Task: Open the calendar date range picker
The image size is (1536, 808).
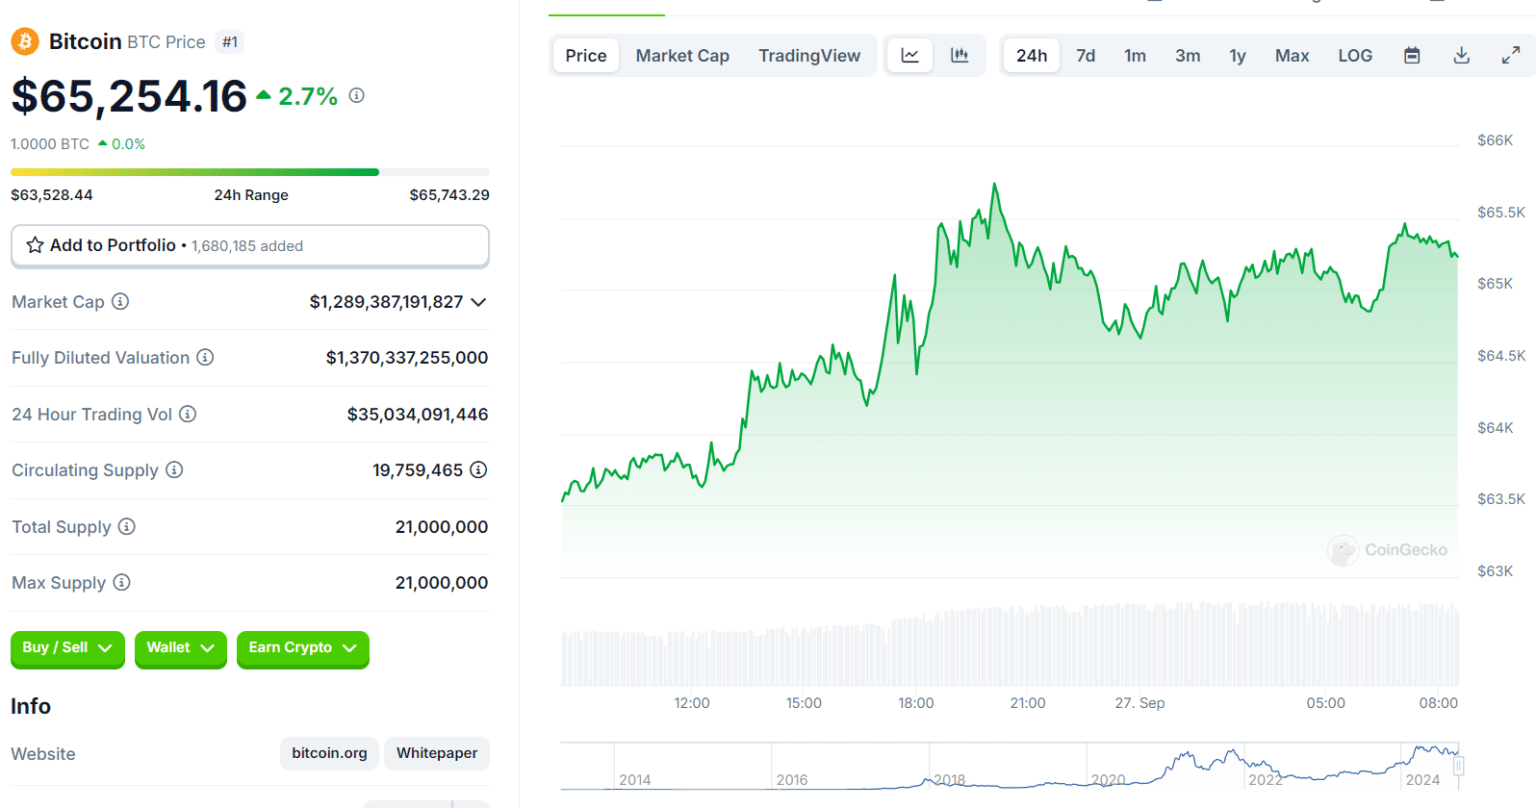Action: [x=1412, y=56]
